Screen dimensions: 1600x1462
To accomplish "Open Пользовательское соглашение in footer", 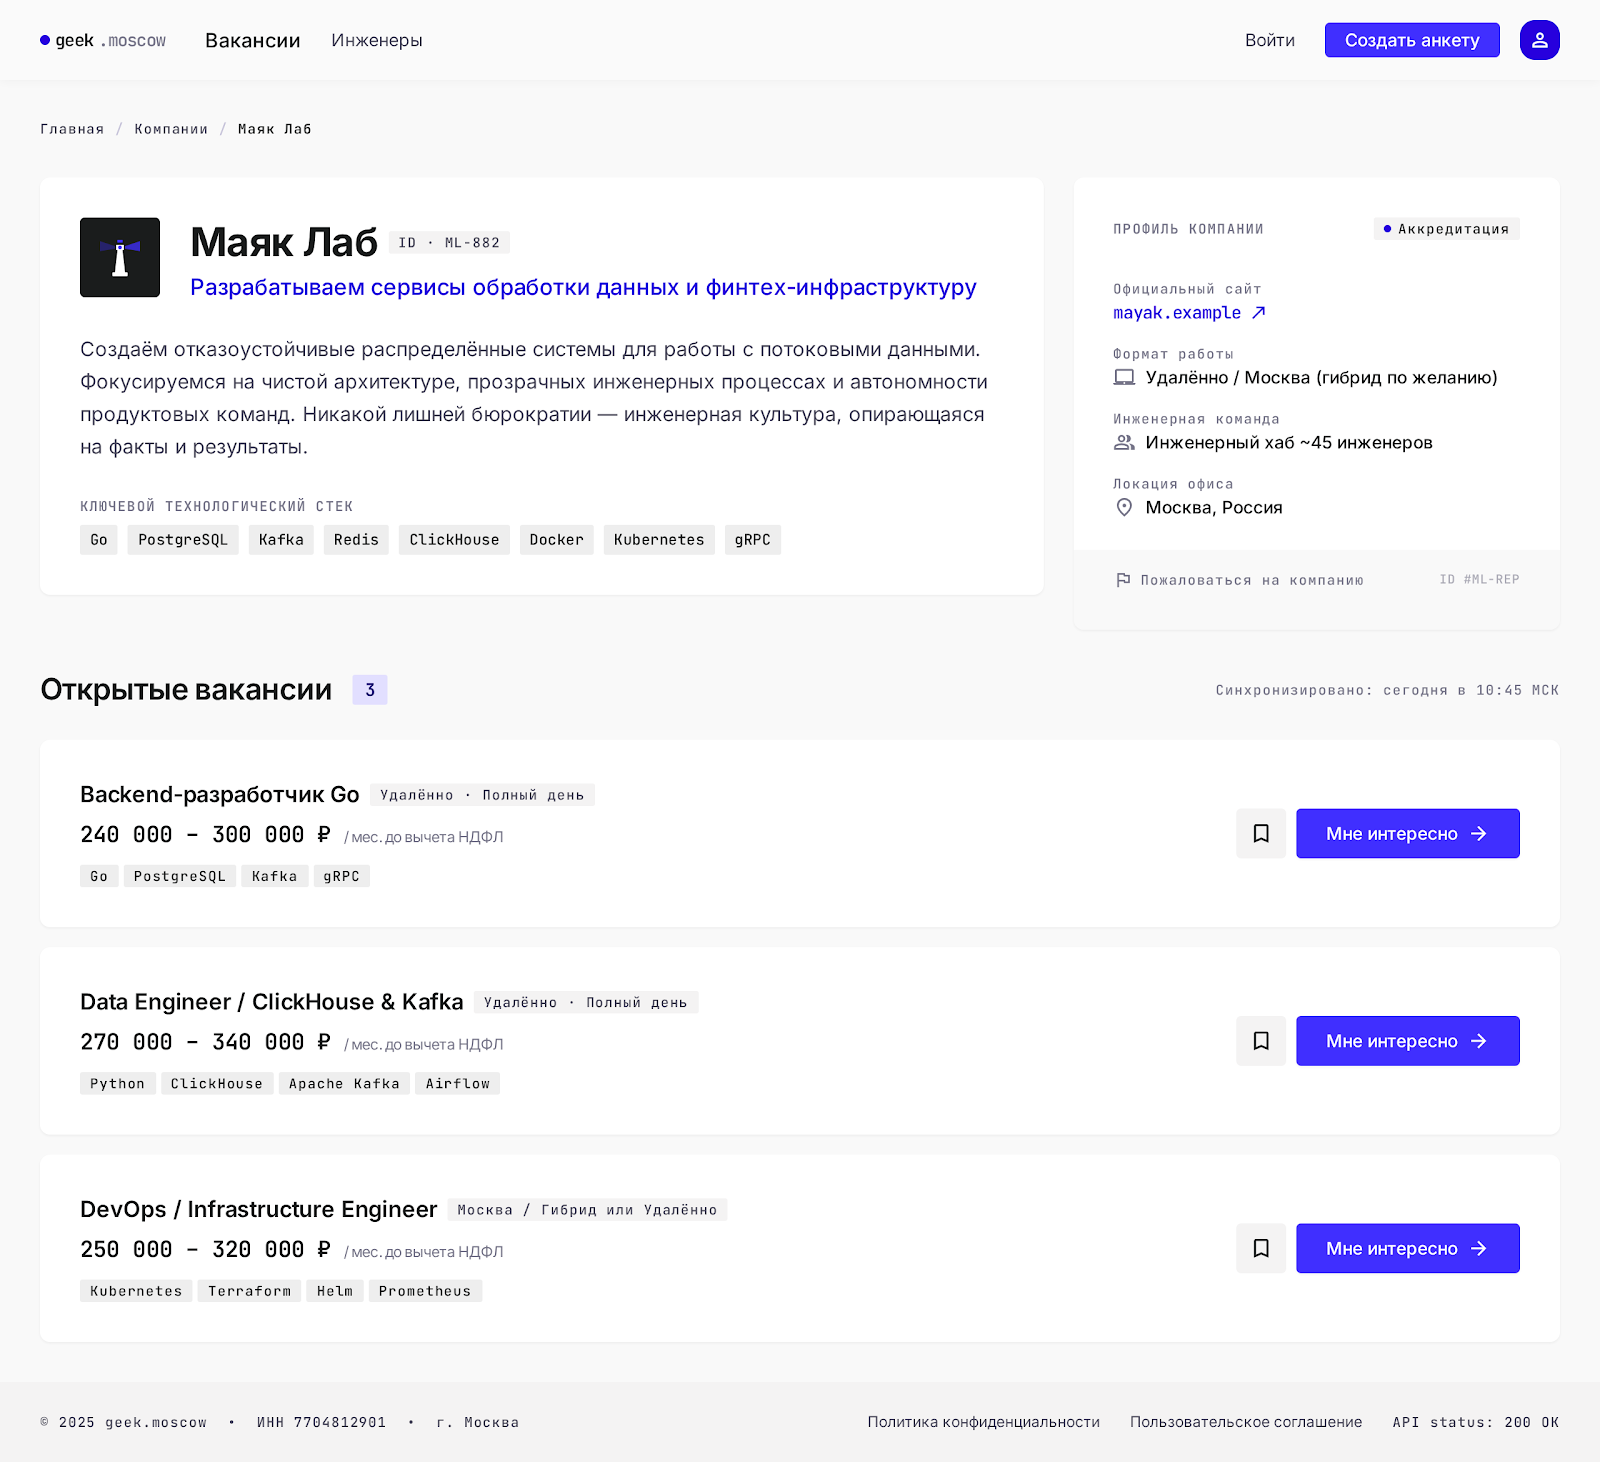I will 1246,1422.
